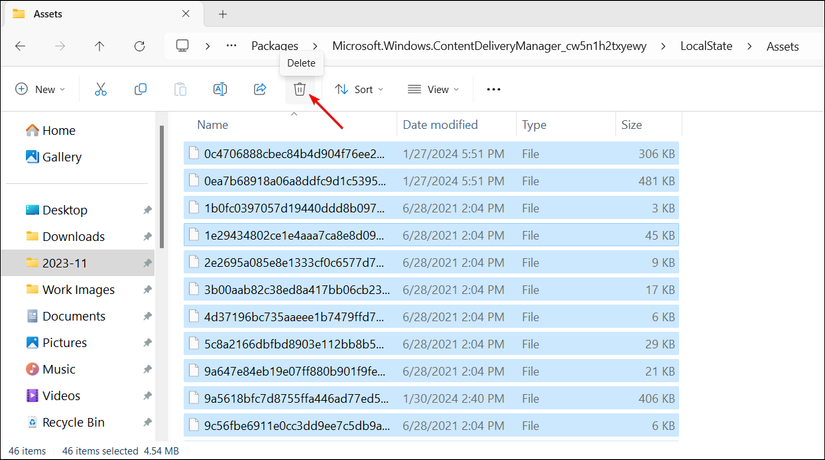Click the Delete trash can icon
Screen dimensions: 825x460
299,89
